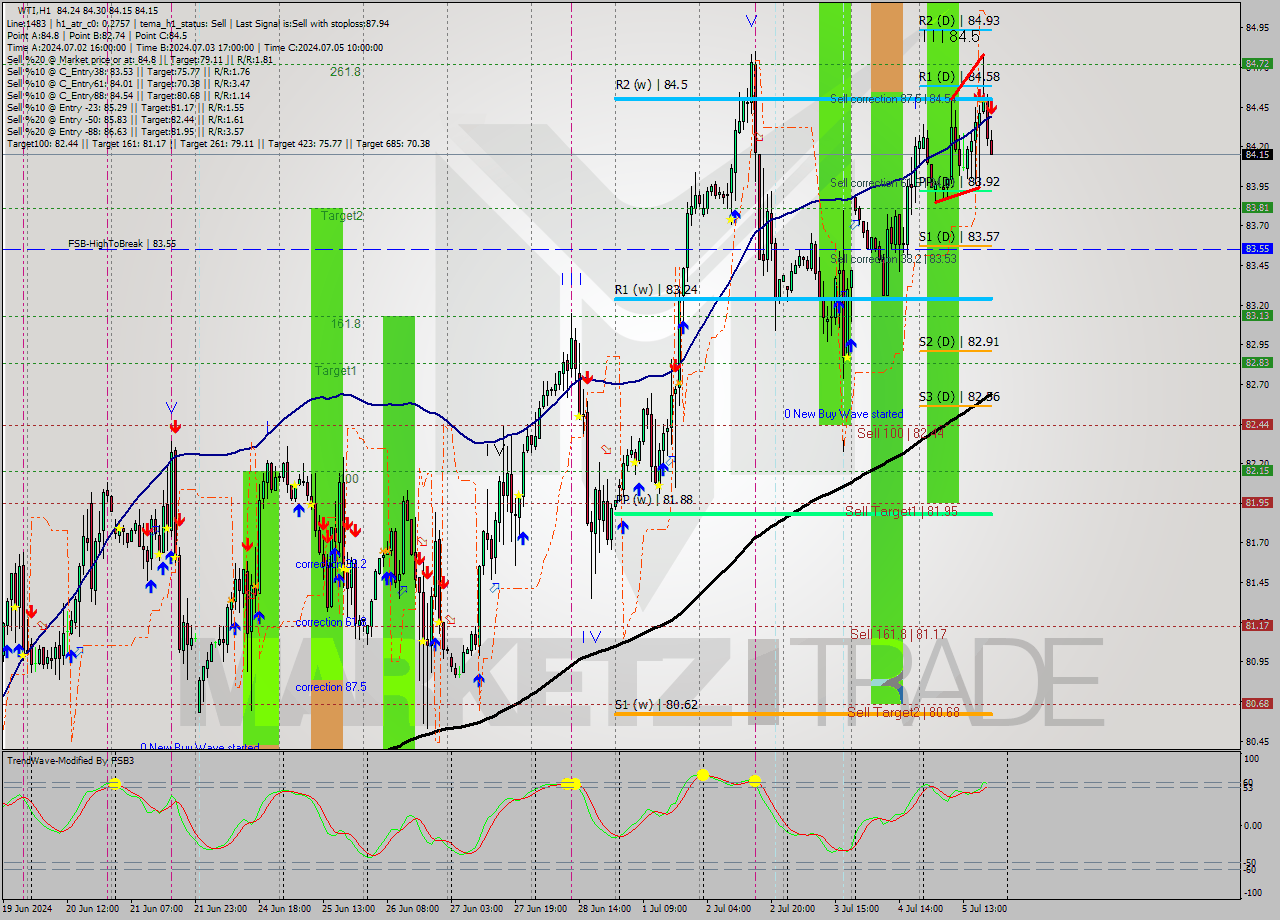Viewport: 1280px width, 920px height.
Task: Click the 'WTI,H1' symbol header text
Action: [37, 11]
